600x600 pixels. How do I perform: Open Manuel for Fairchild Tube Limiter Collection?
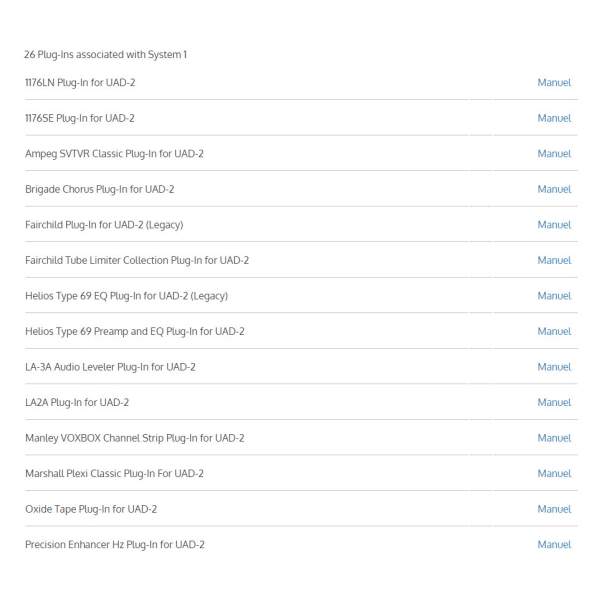[554, 261]
